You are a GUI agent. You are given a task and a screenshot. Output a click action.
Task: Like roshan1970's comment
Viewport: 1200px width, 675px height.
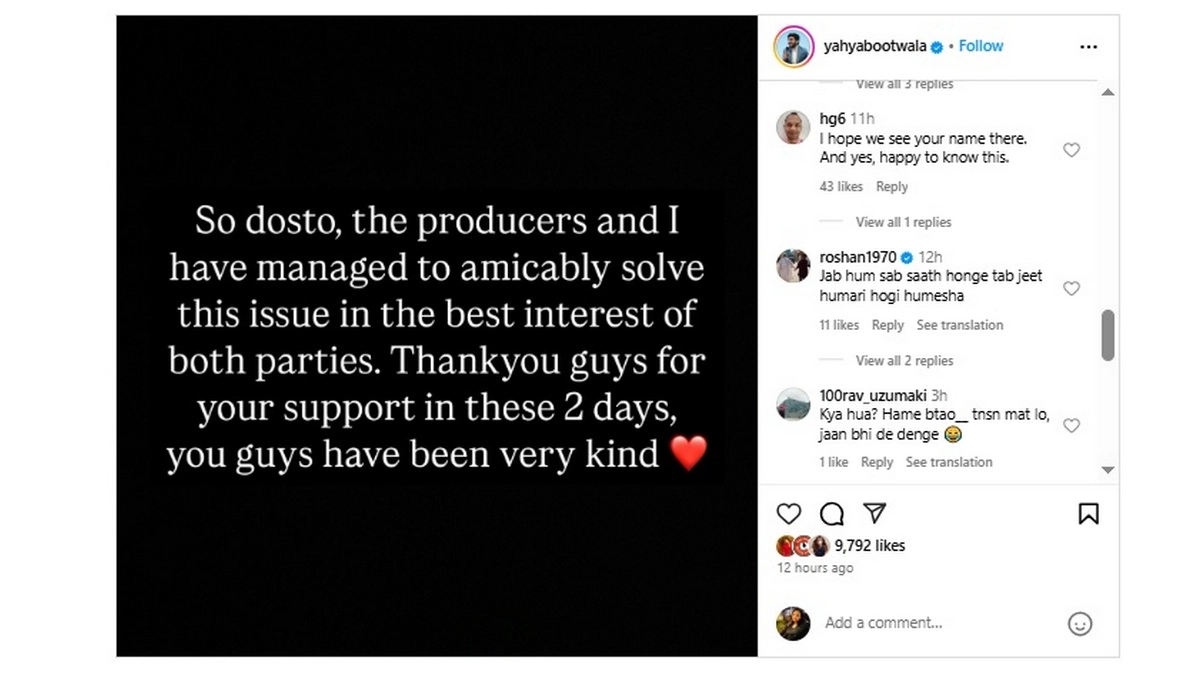(x=1071, y=288)
